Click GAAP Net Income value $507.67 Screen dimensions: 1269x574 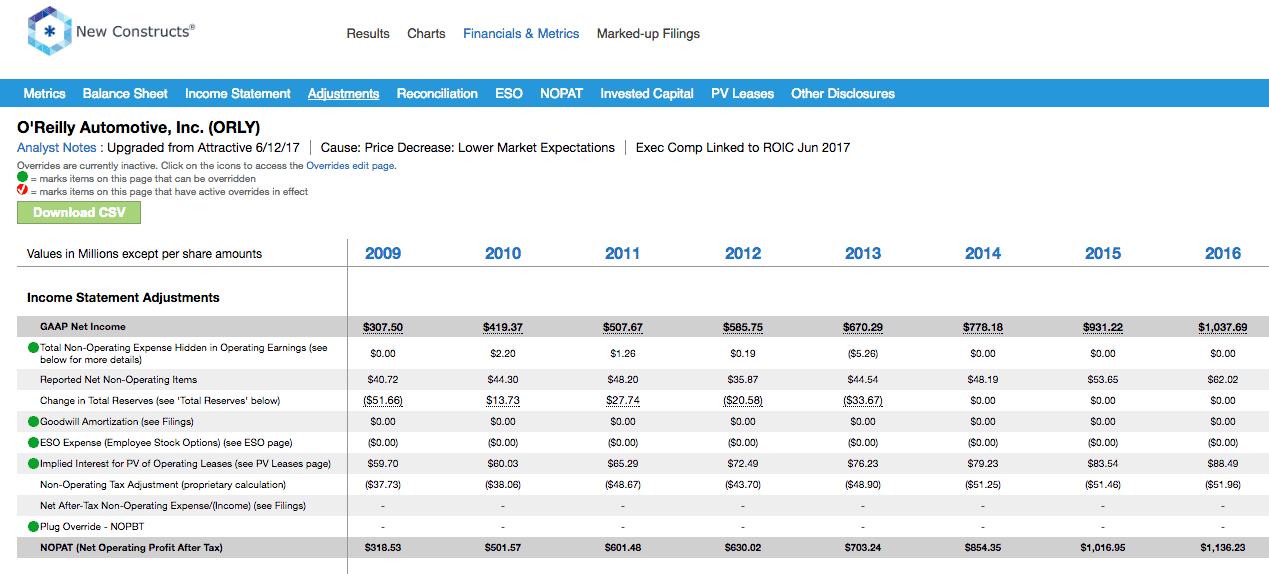pos(623,327)
